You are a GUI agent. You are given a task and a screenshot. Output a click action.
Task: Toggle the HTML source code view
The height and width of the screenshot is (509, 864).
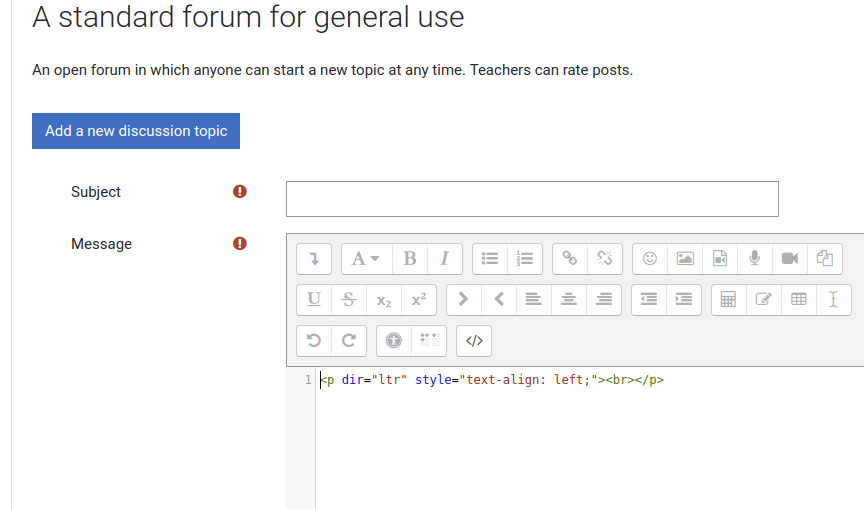[474, 340]
